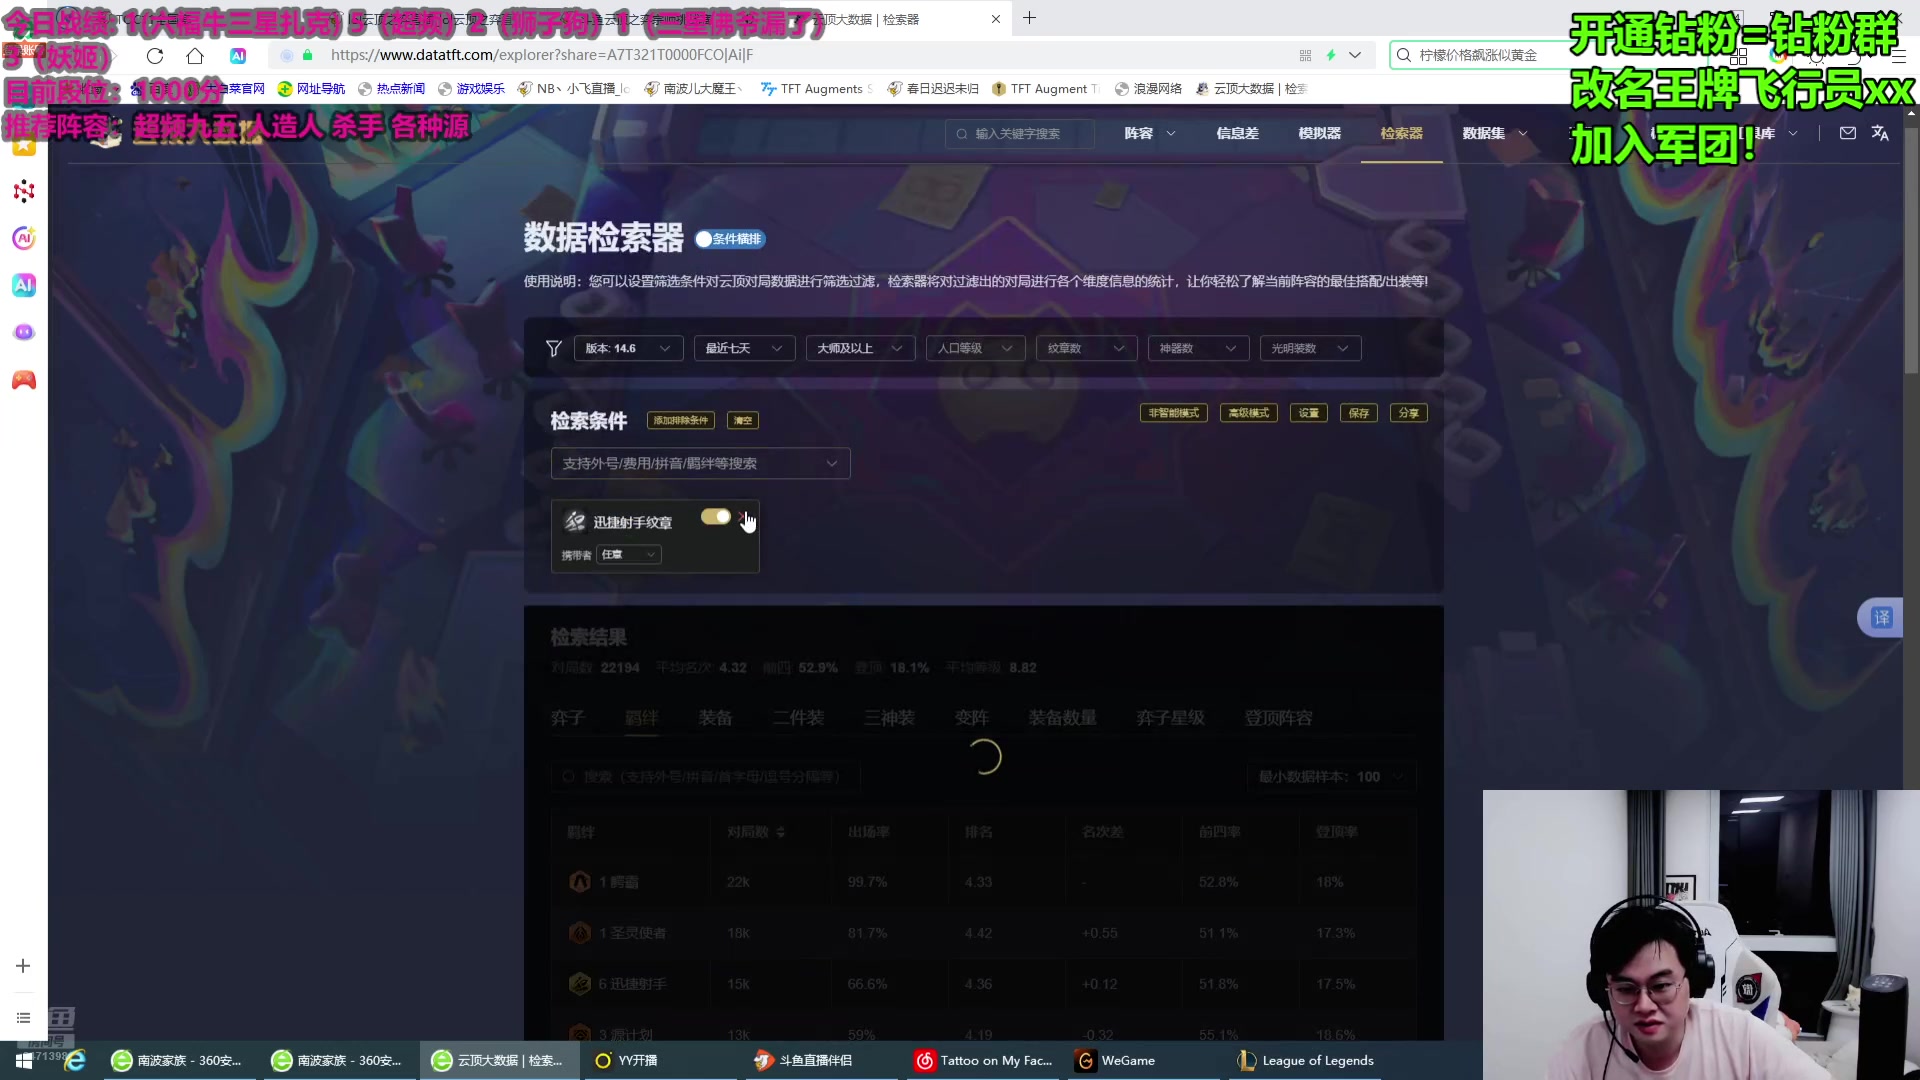This screenshot has width=1920, height=1080.
Task: Click the QR code icon in the address bar
Action: [1305, 55]
